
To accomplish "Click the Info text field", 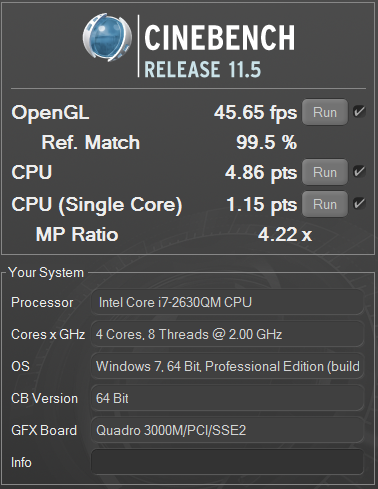I will pyautogui.click(x=227, y=462).
